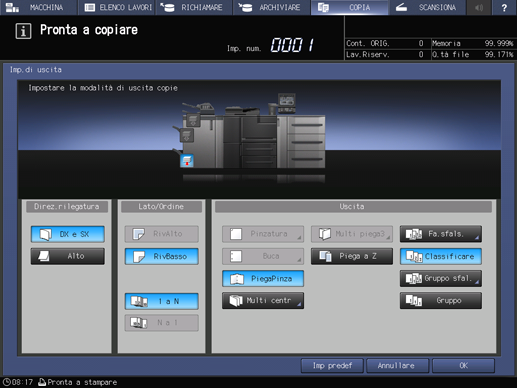The height and width of the screenshot is (388, 517).
Task: Click the MACCHINA tab icon
Action: [12, 7]
